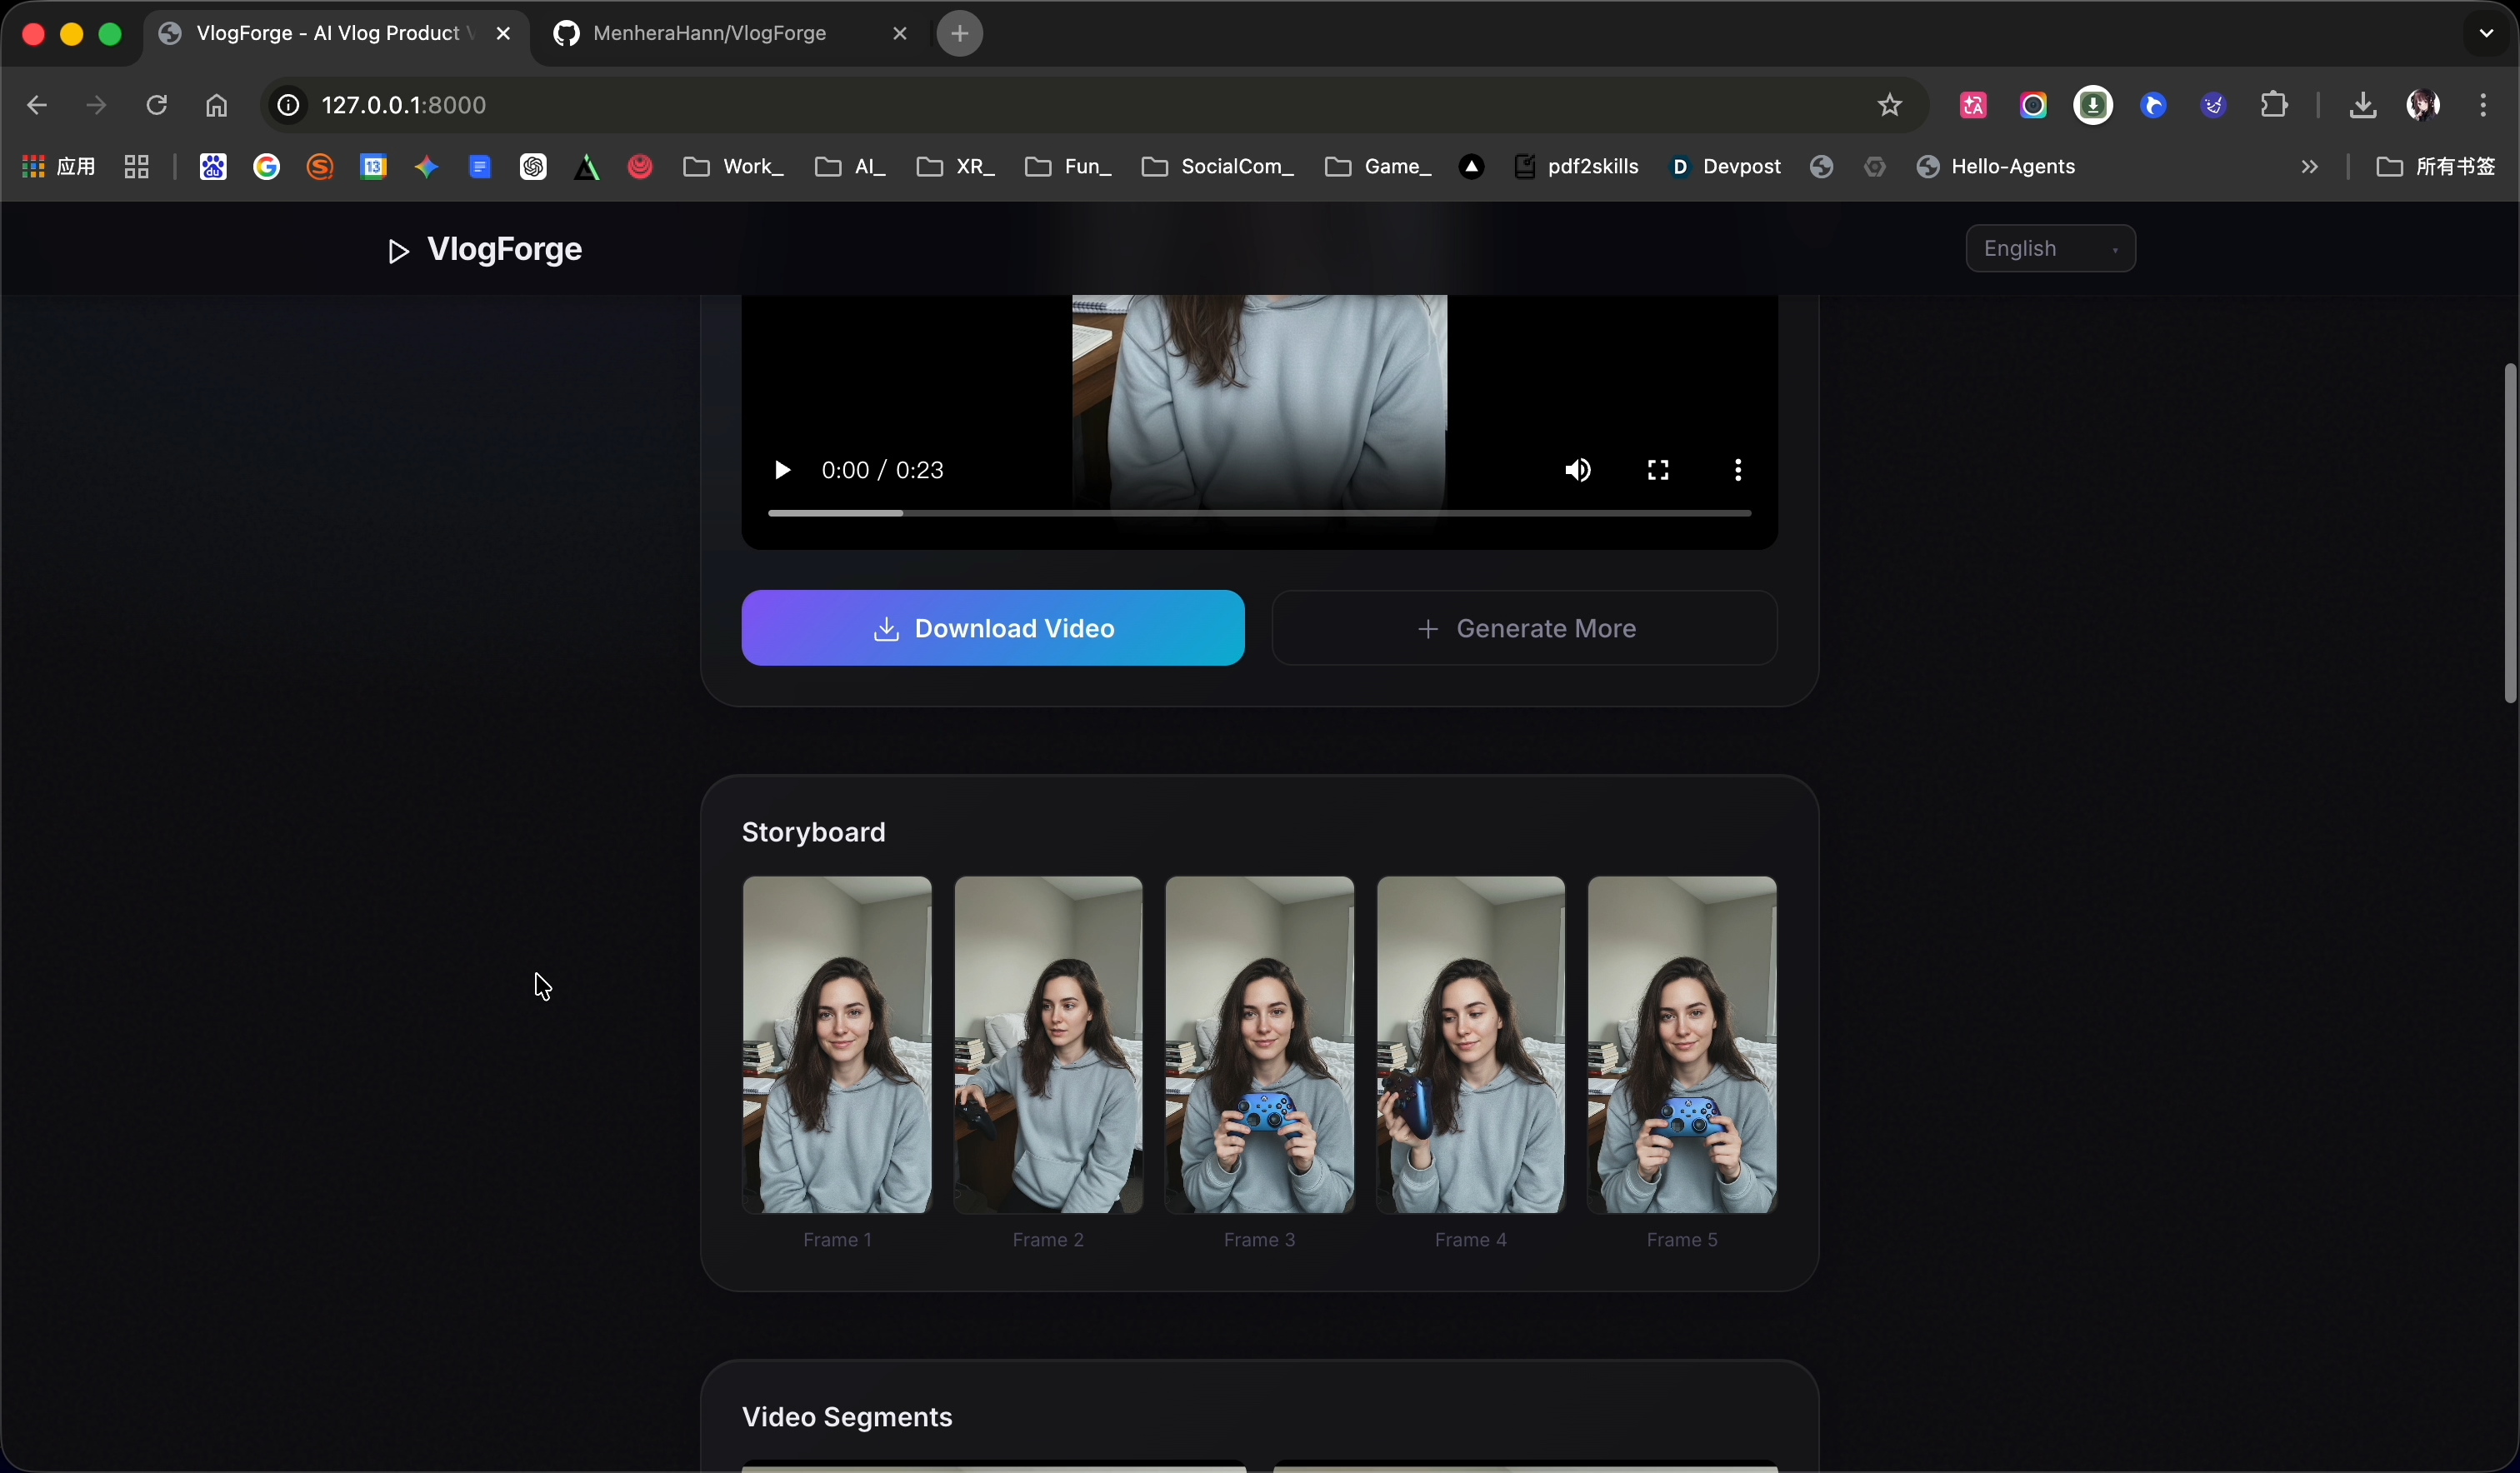
Task: Bookmark this page with star icon
Action: pyautogui.click(x=1889, y=105)
